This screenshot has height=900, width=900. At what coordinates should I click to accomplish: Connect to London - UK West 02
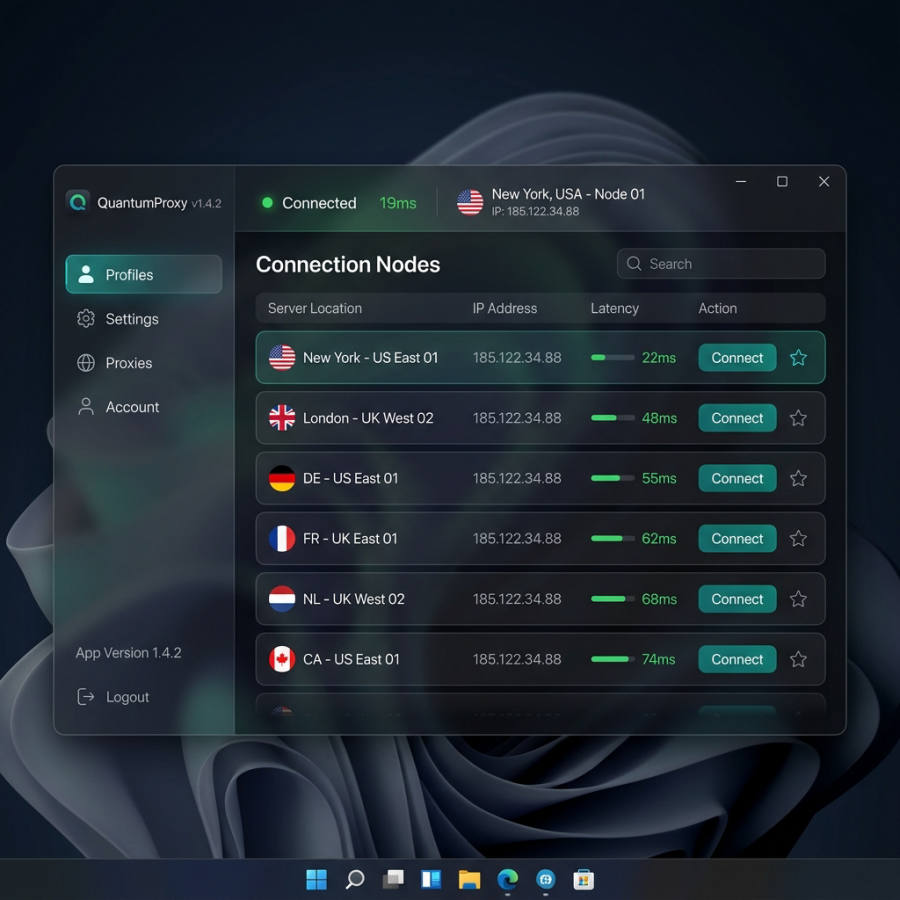pos(737,418)
